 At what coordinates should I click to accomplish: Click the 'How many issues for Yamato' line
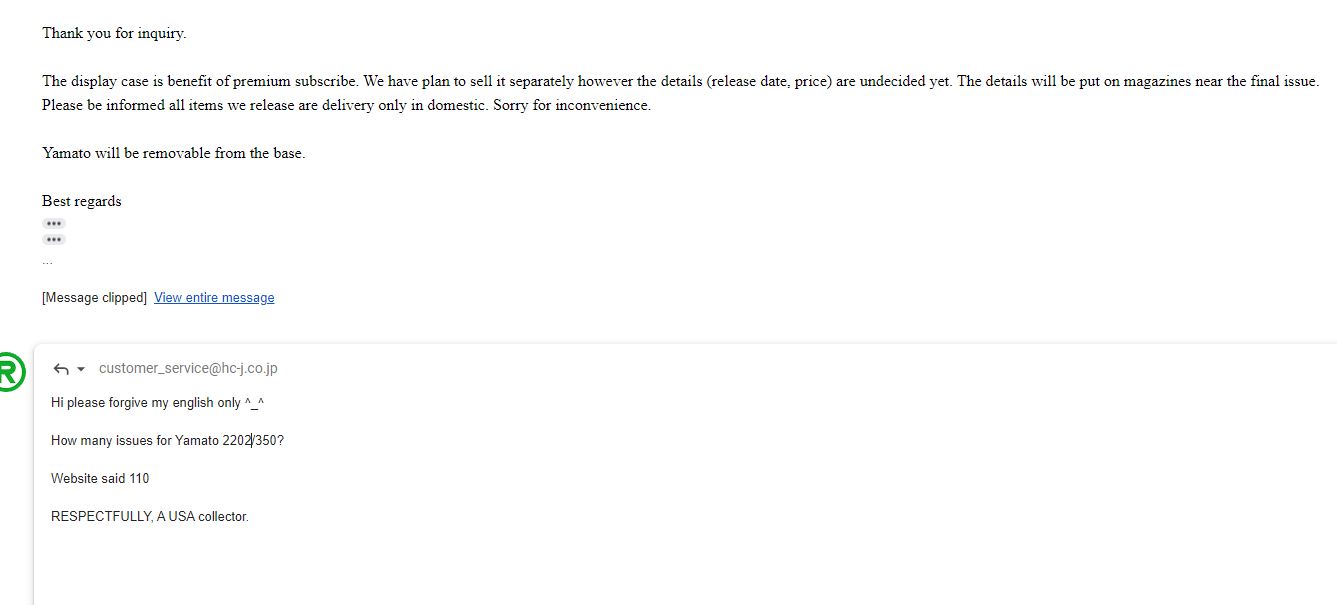pyautogui.click(x=167, y=440)
